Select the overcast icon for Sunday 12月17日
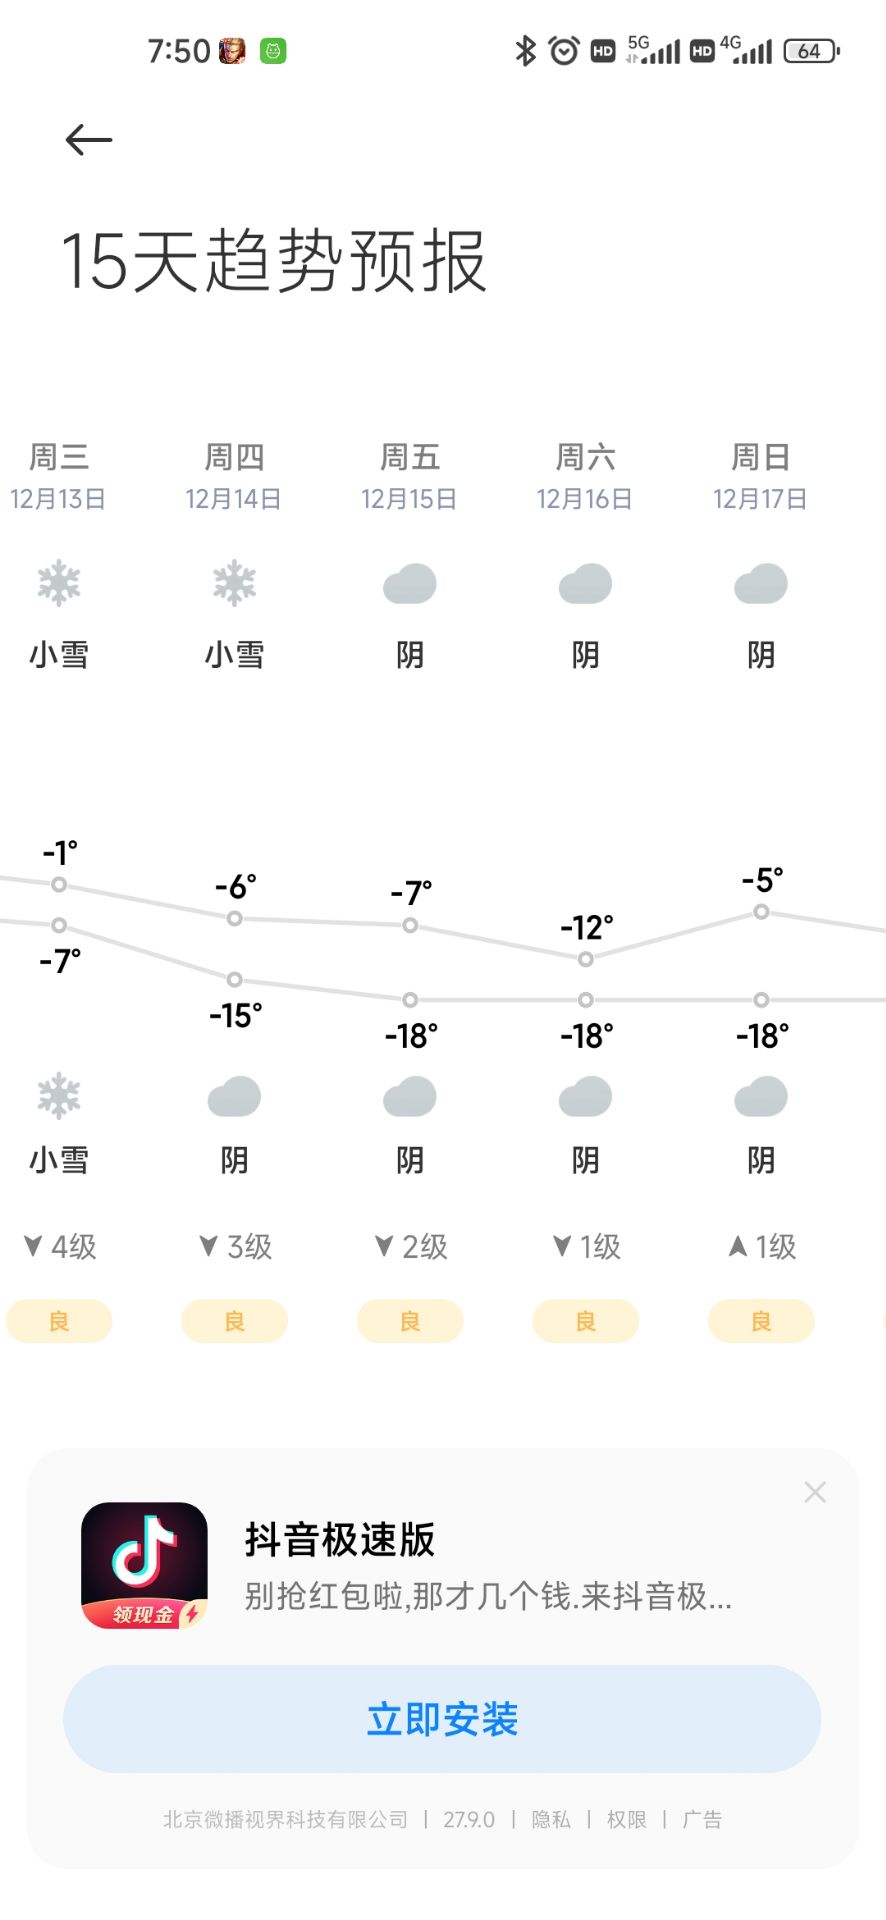The height and width of the screenshot is (1920, 886). (x=760, y=583)
